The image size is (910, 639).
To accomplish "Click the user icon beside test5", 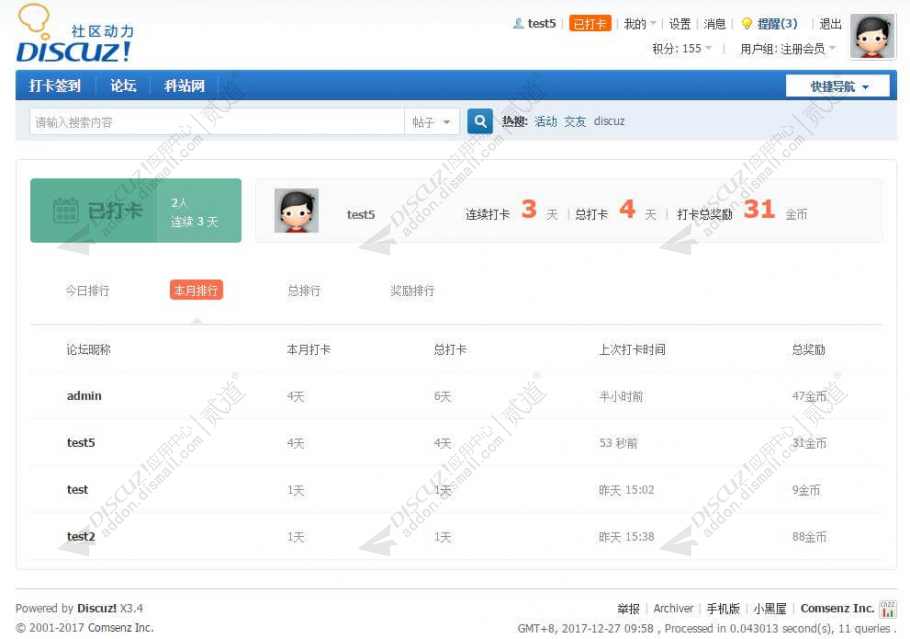I will pos(518,24).
